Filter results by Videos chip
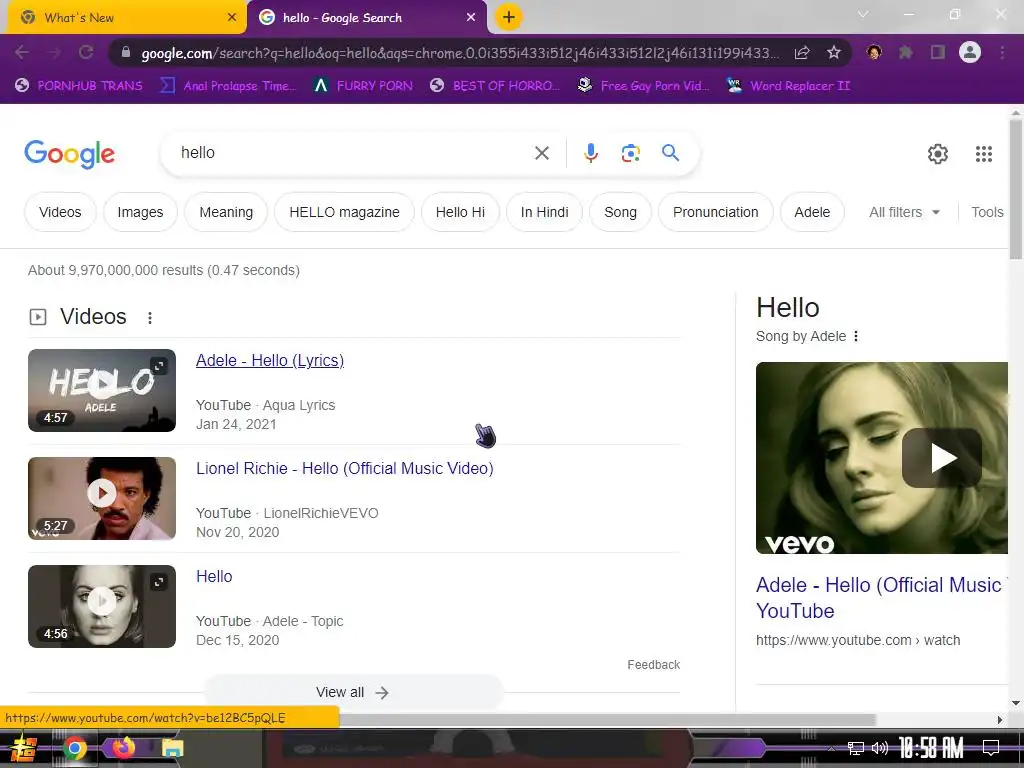The image size is (1024, 768). pyautogui.click(x=60, y=212)
